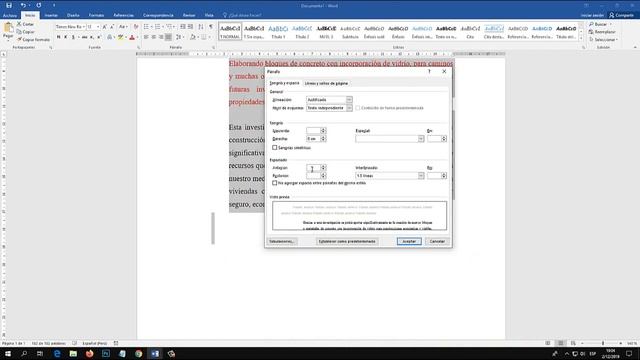Open the Archivo ribbon tab
640x360 pixels.
(10, 15)
